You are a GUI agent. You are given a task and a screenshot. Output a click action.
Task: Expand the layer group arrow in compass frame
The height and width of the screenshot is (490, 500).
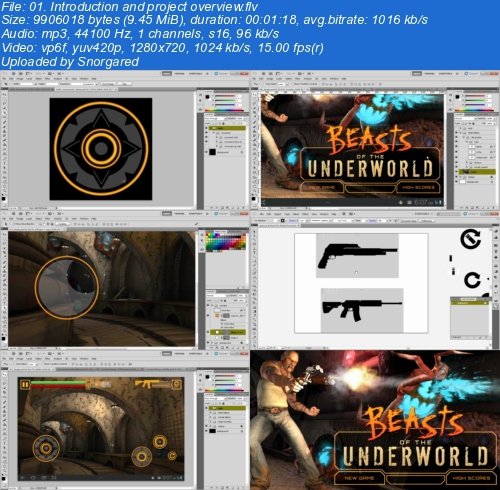click(x=214, y=133)
